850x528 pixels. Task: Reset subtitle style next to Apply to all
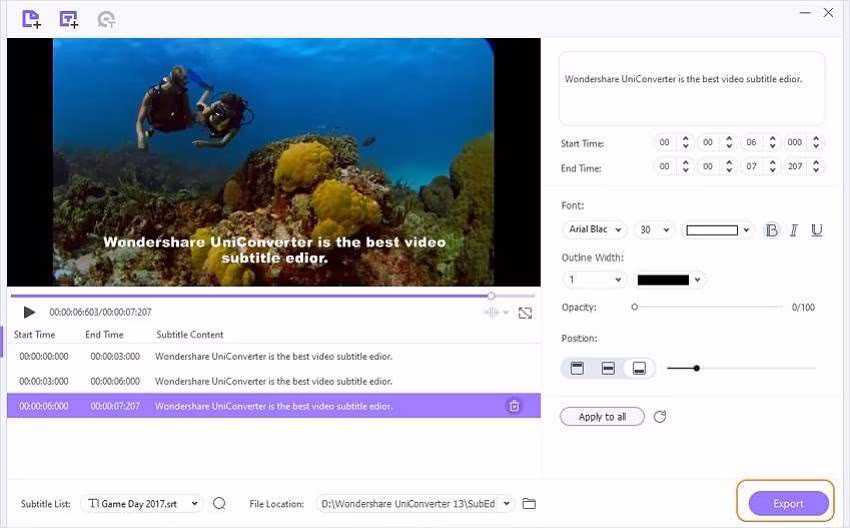click(x=660, y=417)
